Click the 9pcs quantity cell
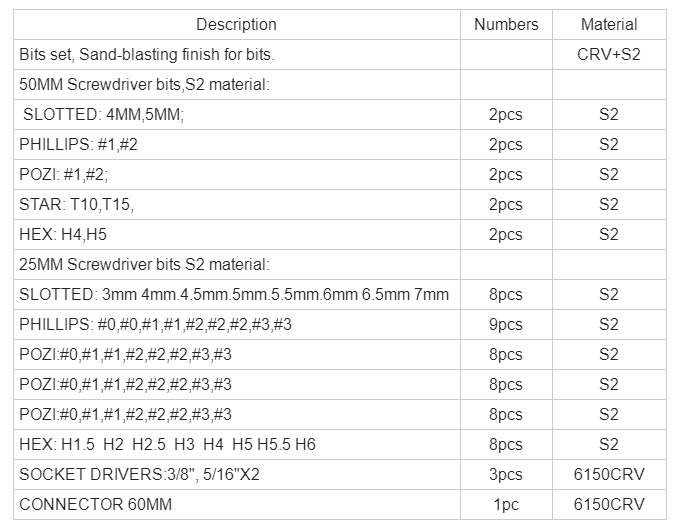 [506, 324]
